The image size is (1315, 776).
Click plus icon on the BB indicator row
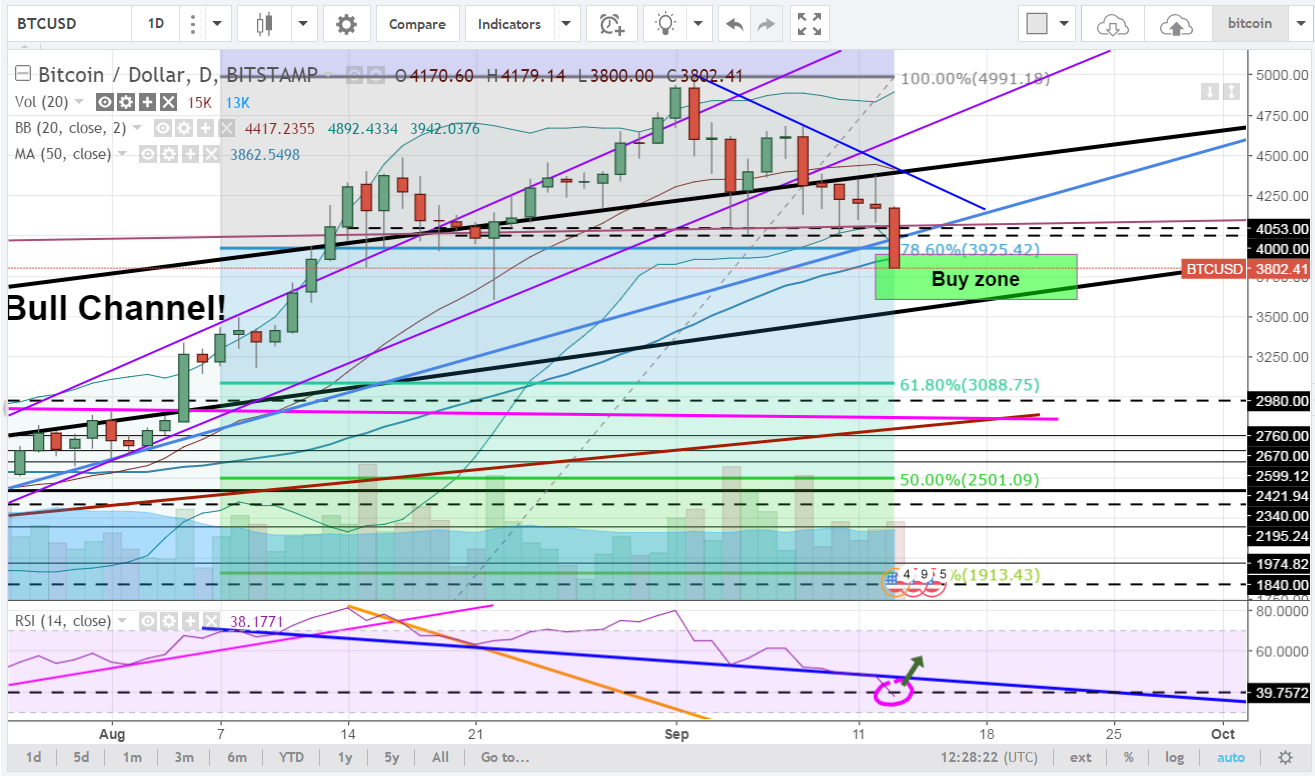[204, 128]
